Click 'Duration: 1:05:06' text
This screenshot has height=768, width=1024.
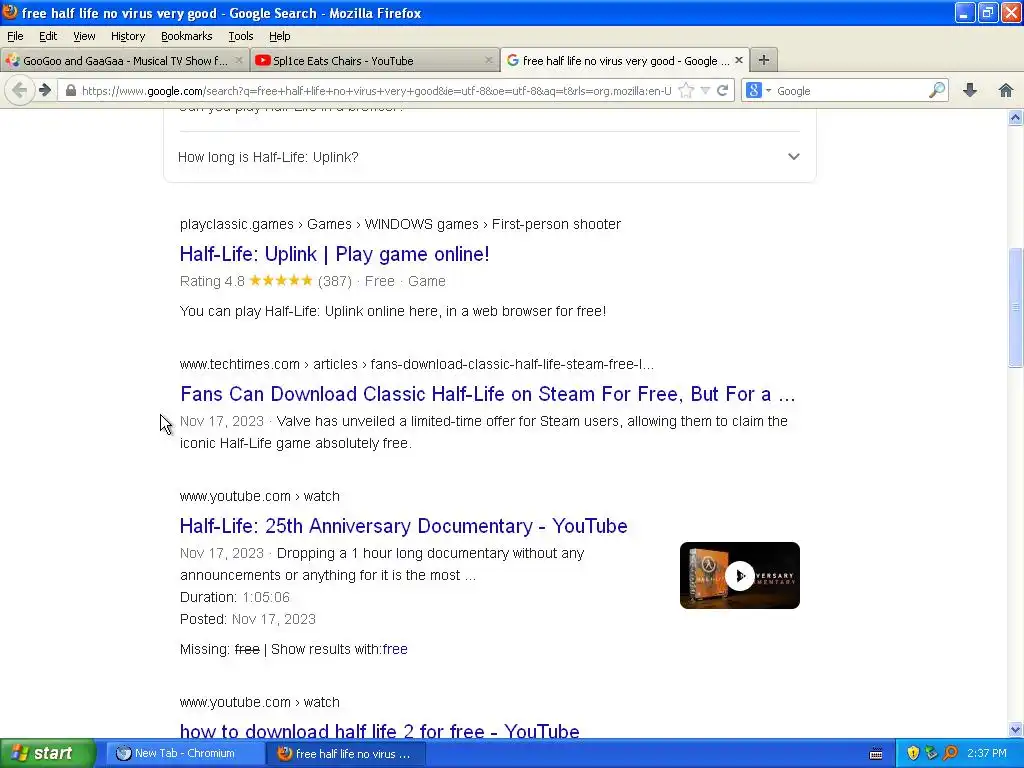(234, 597)
